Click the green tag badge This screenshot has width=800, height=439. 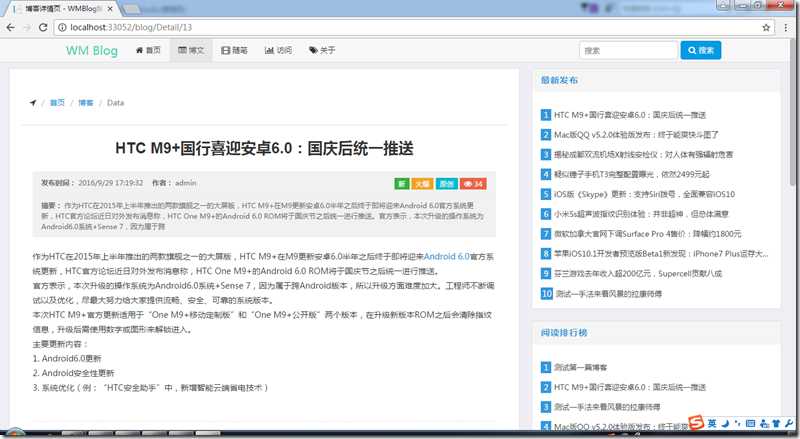click(x=402, y=184)
